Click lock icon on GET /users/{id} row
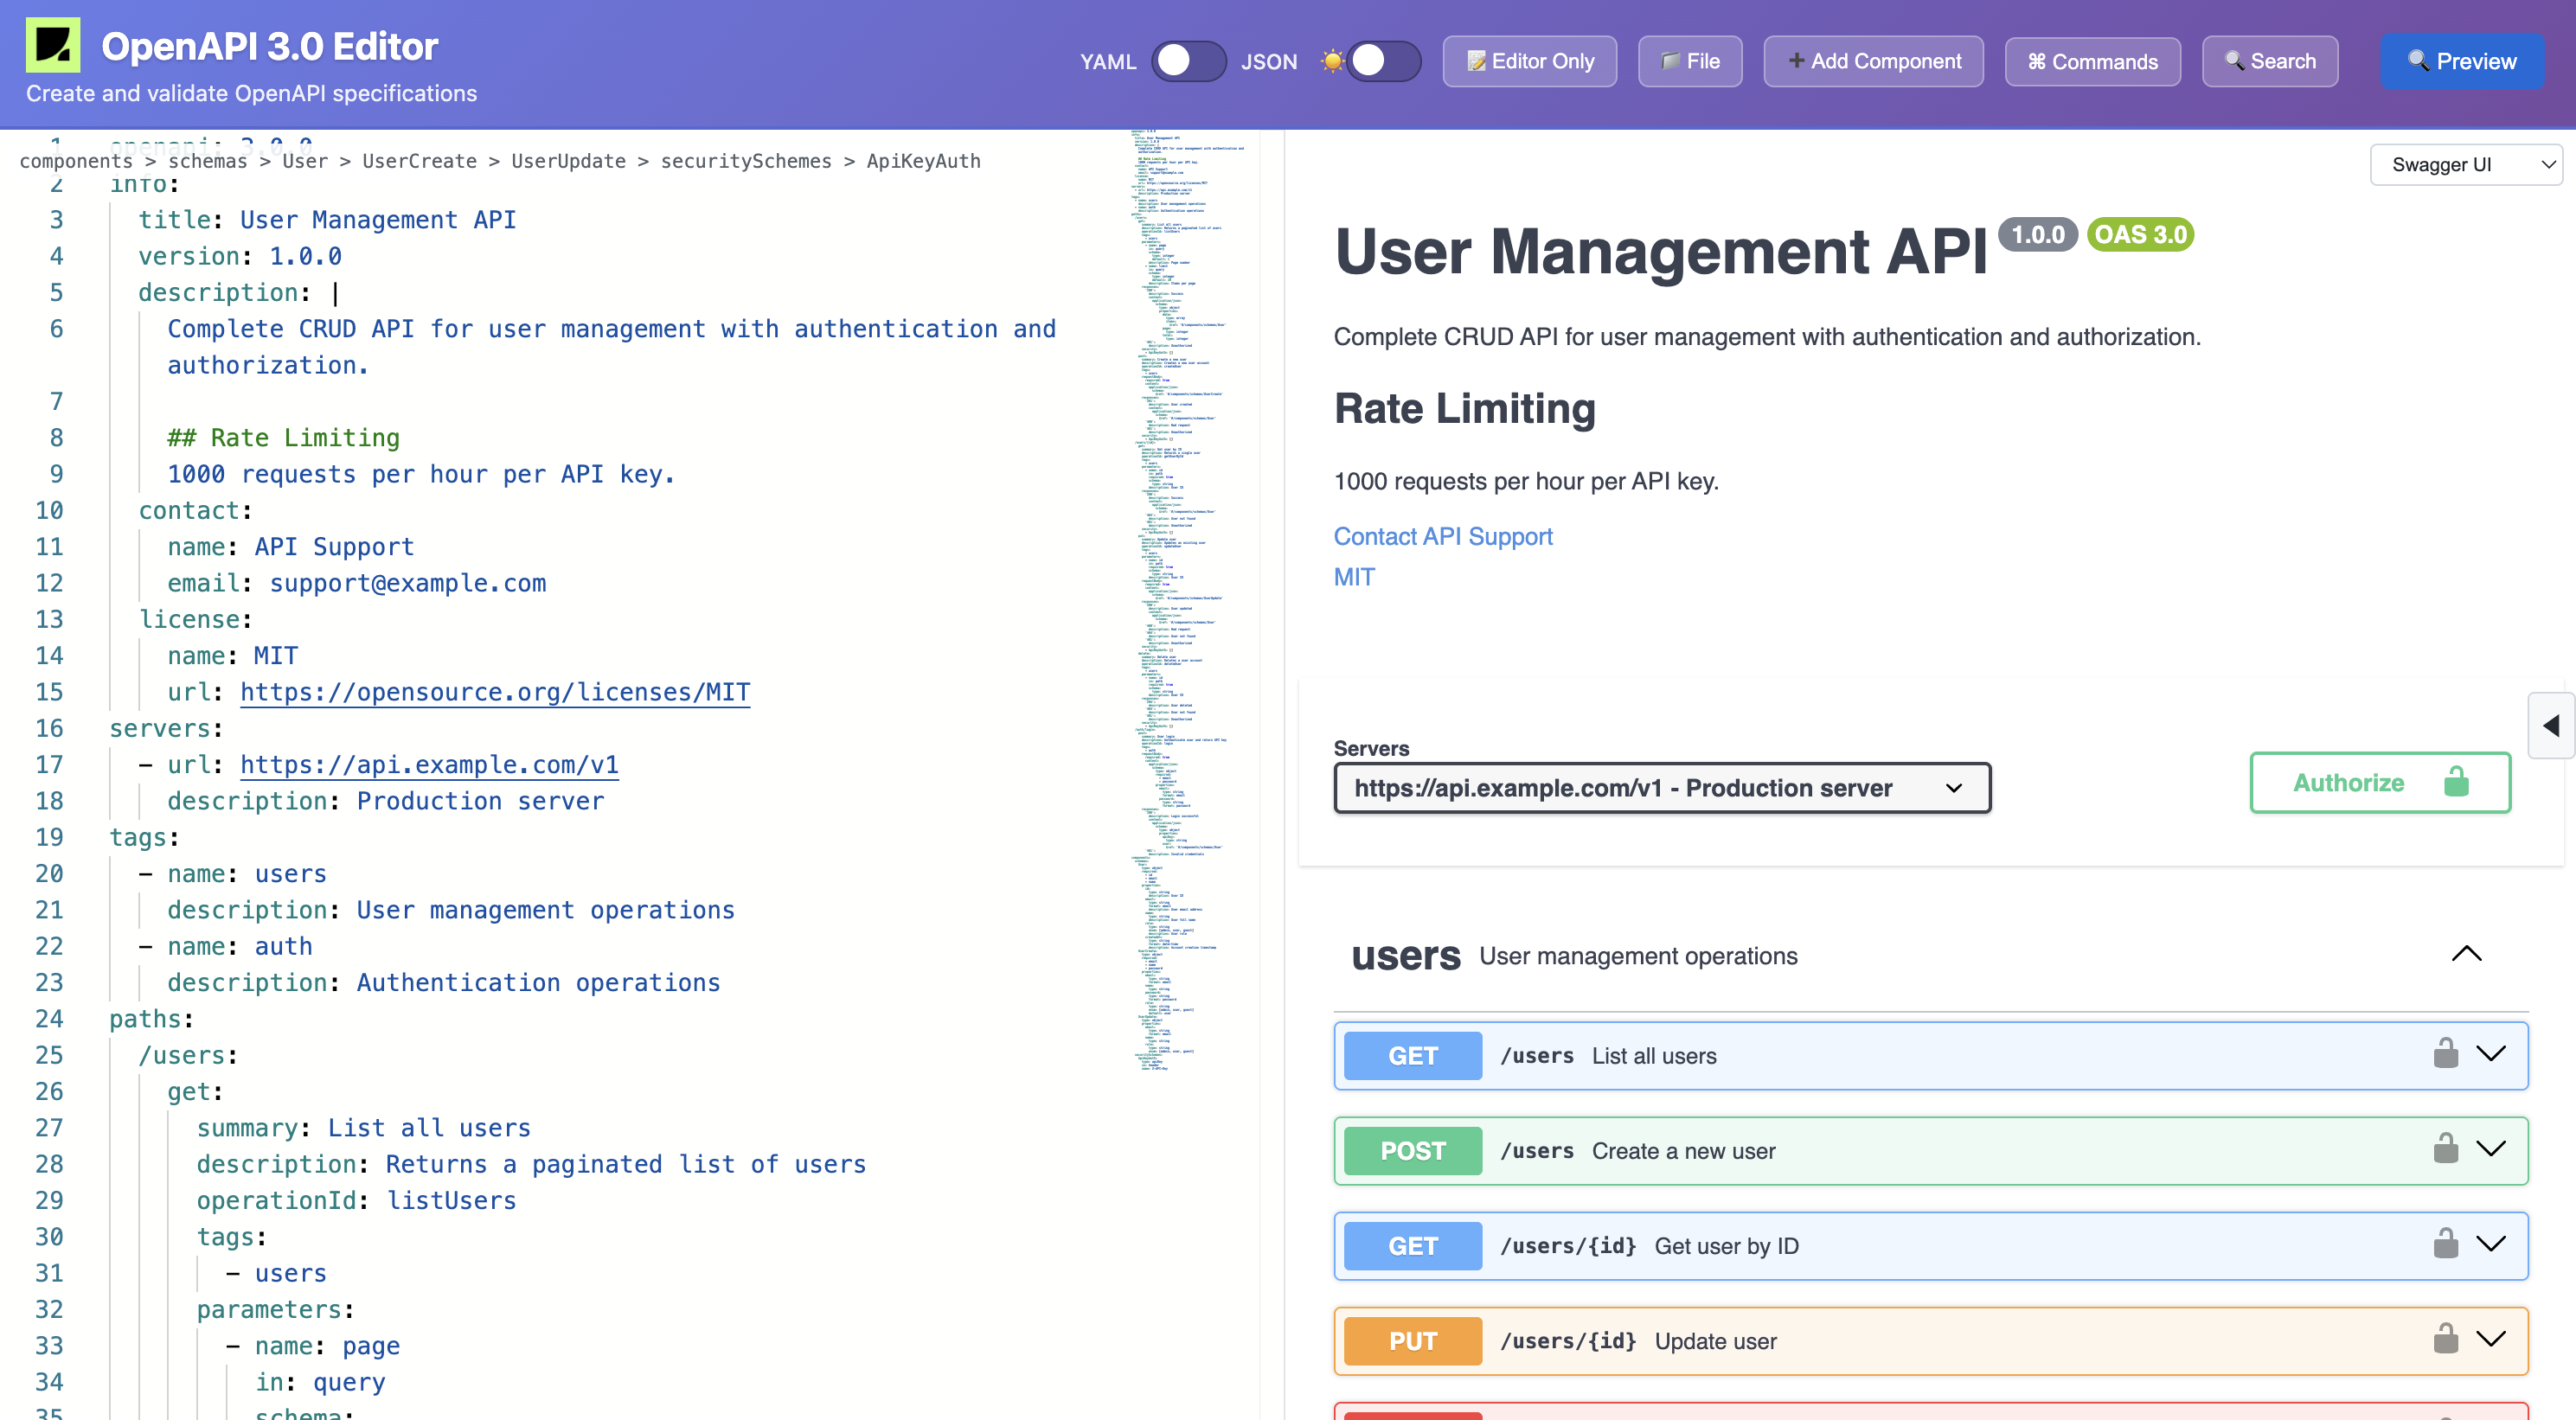Viewport: 2576px width, 1420px height. click(2446, 1243)
